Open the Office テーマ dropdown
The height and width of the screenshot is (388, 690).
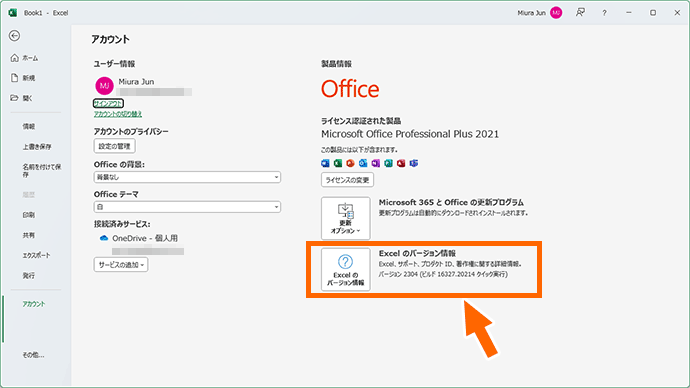click(x=187, y=207)
